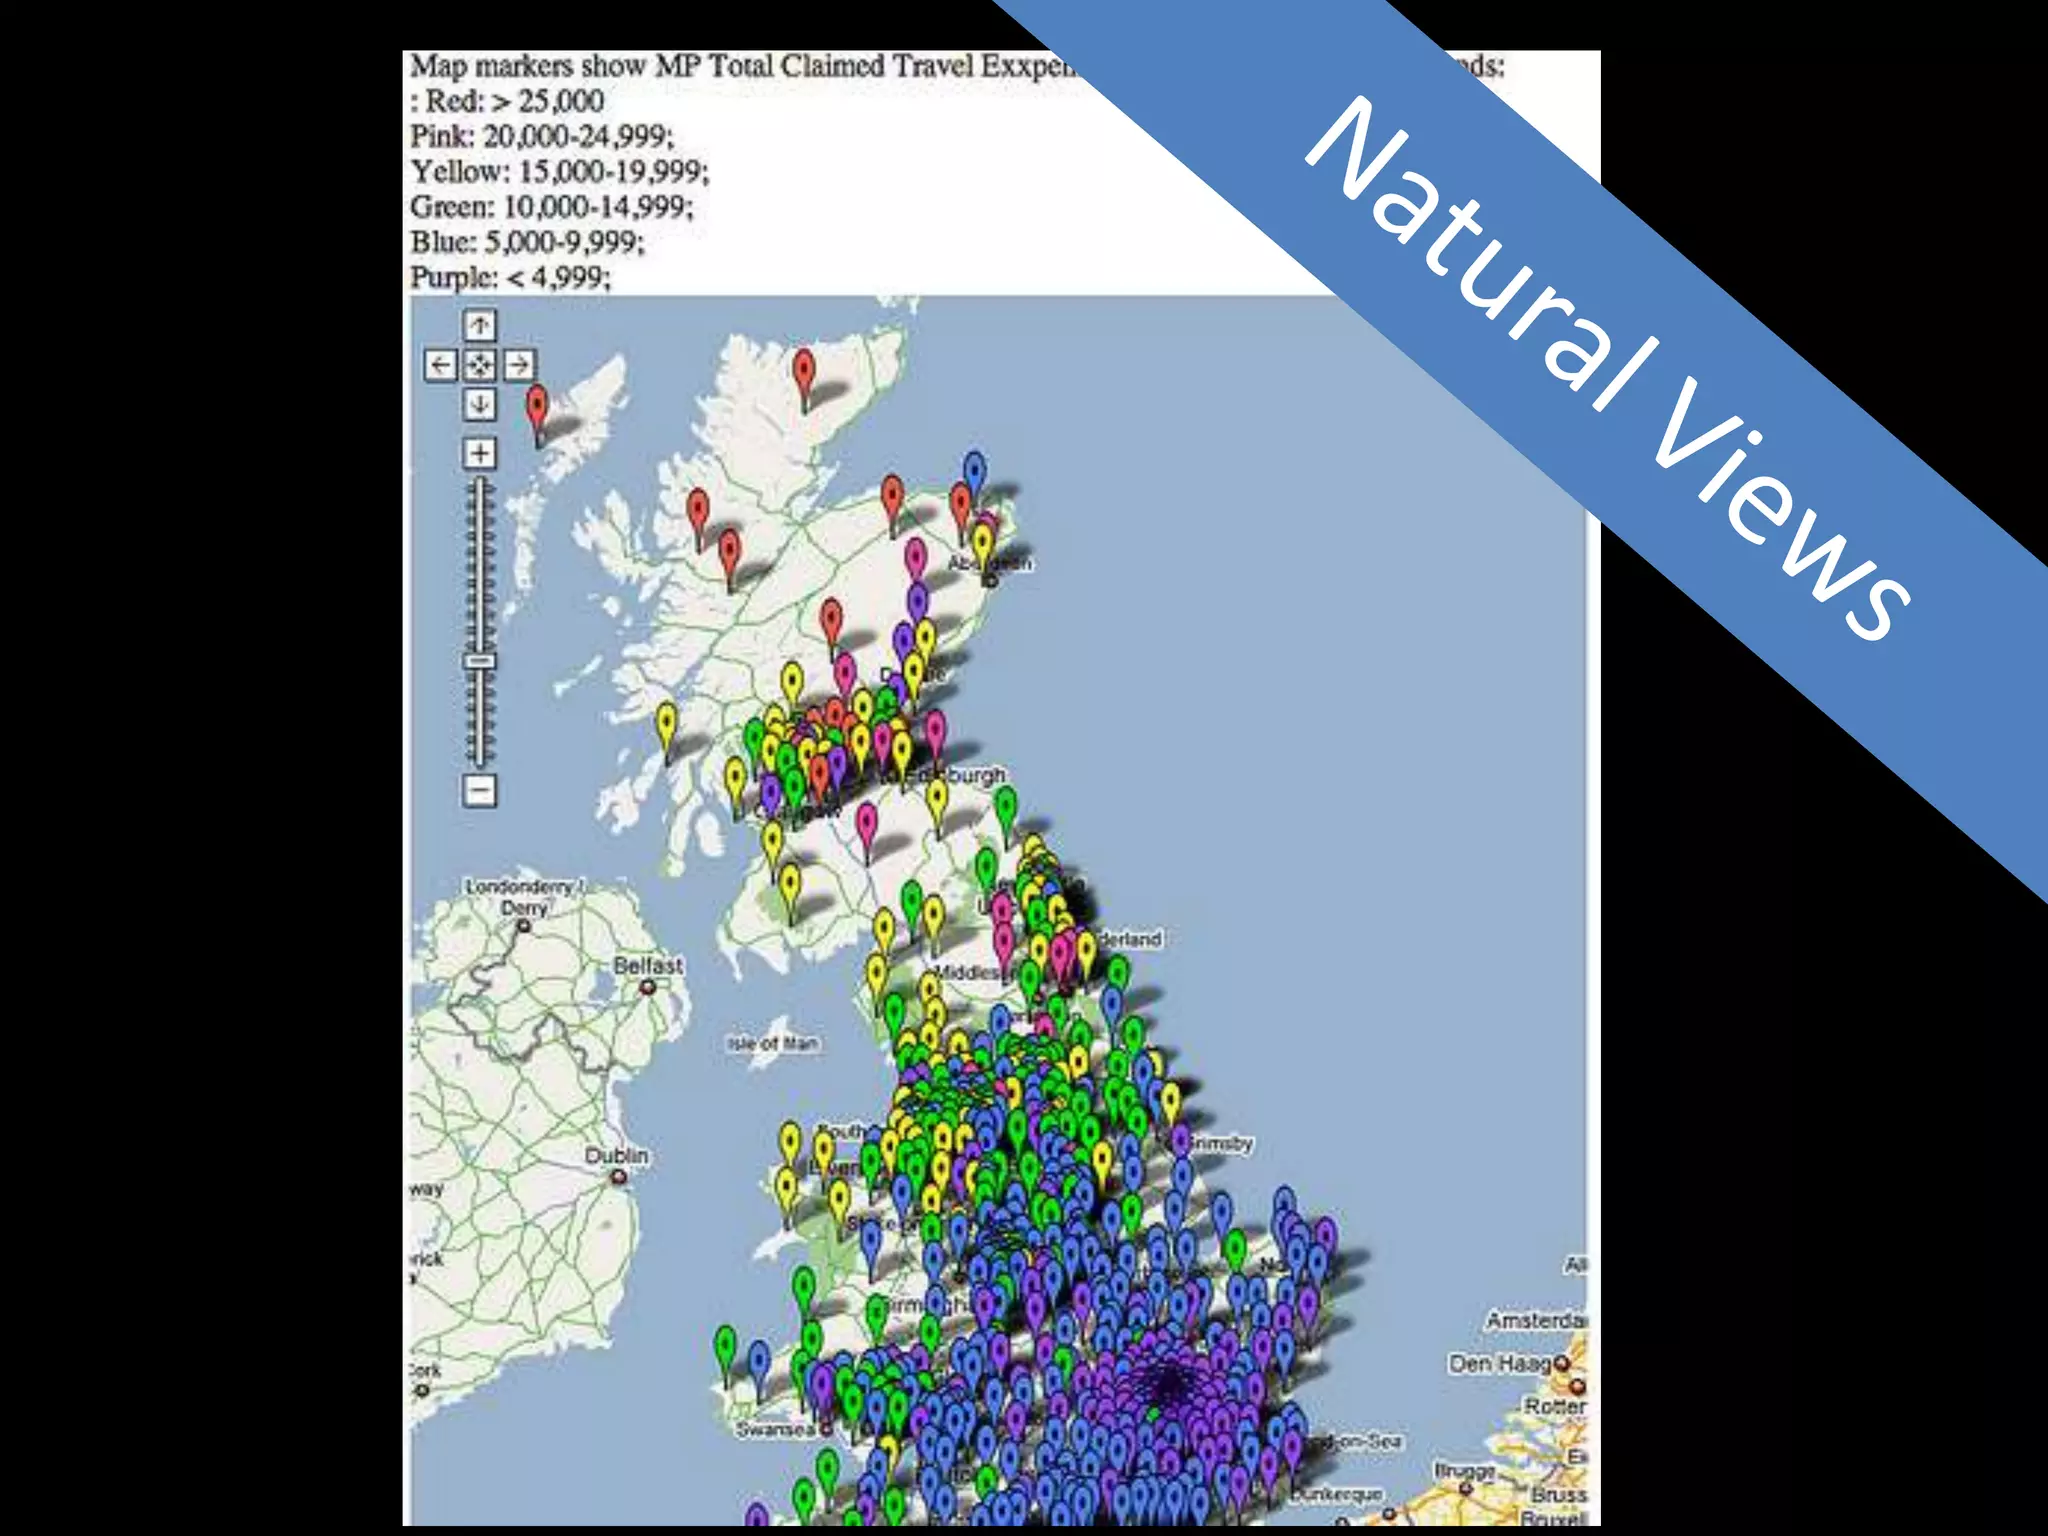Click the Dublin city label
This screenshot has width=2048, height=1536.
tap(616, 1155)
